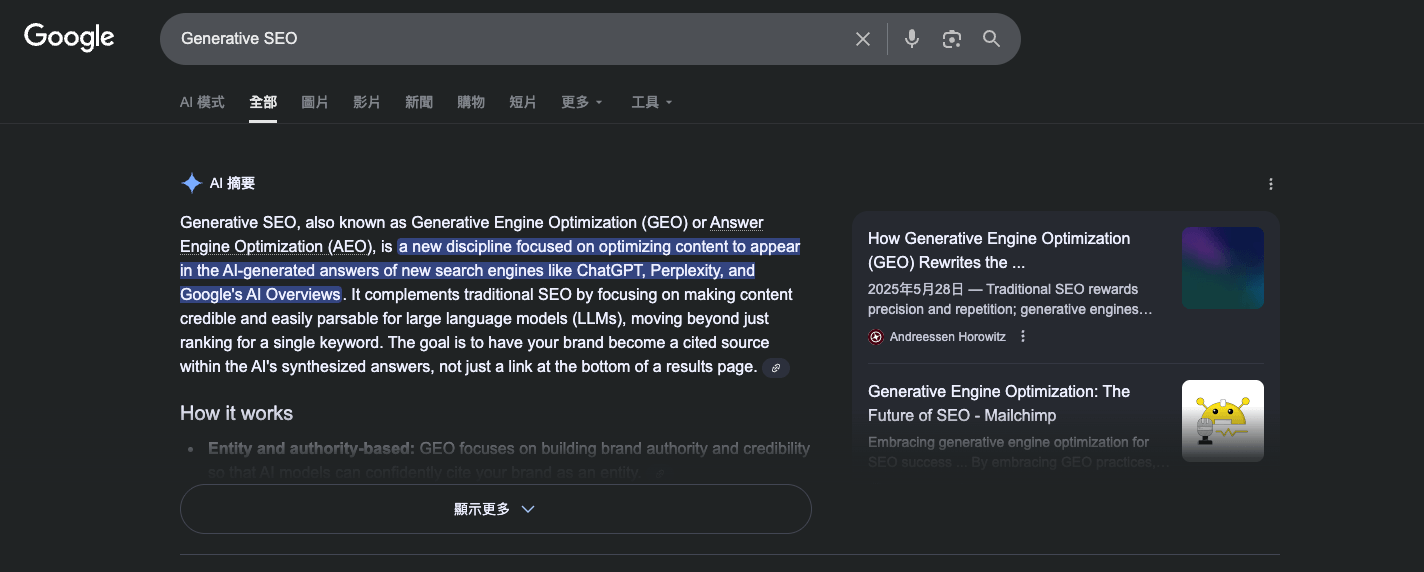Open Andreessen Horowitz result options menu
Image resolution: width=1424 pixels, height=572 pixels.
coord(1023,337)
